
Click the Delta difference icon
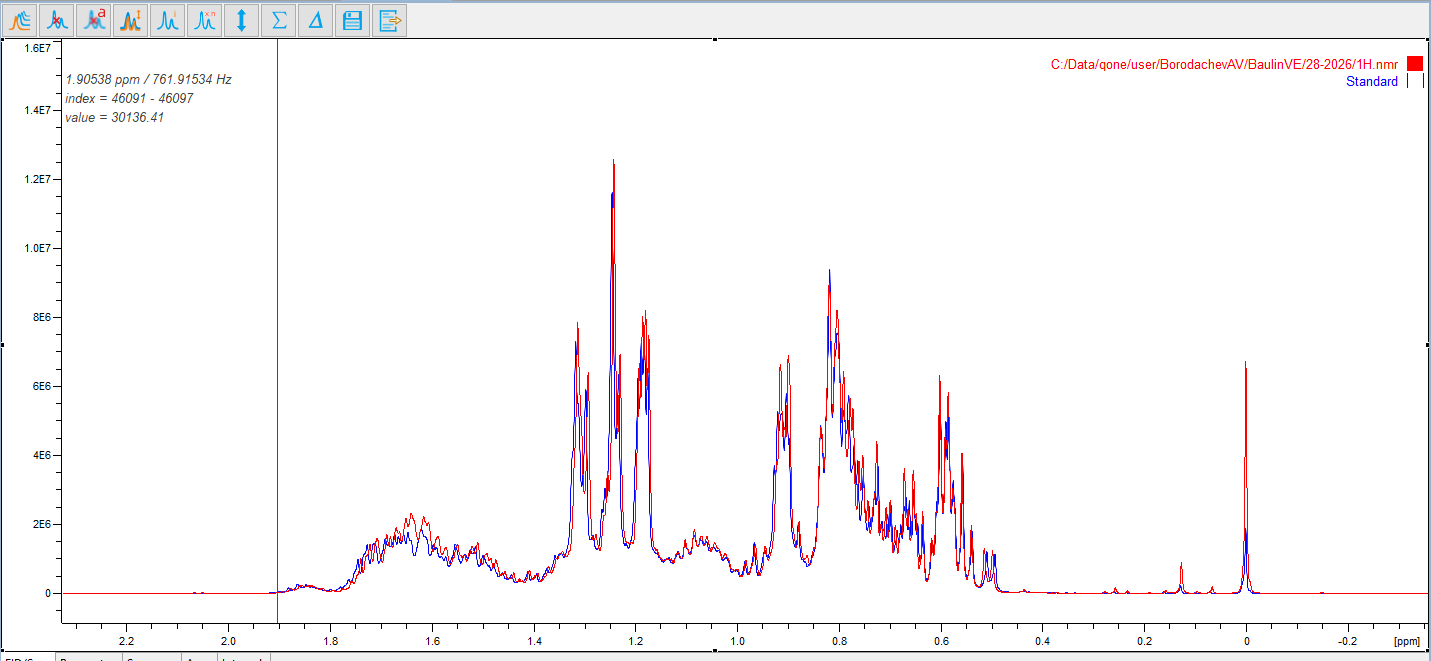click(x=315, y=19)
